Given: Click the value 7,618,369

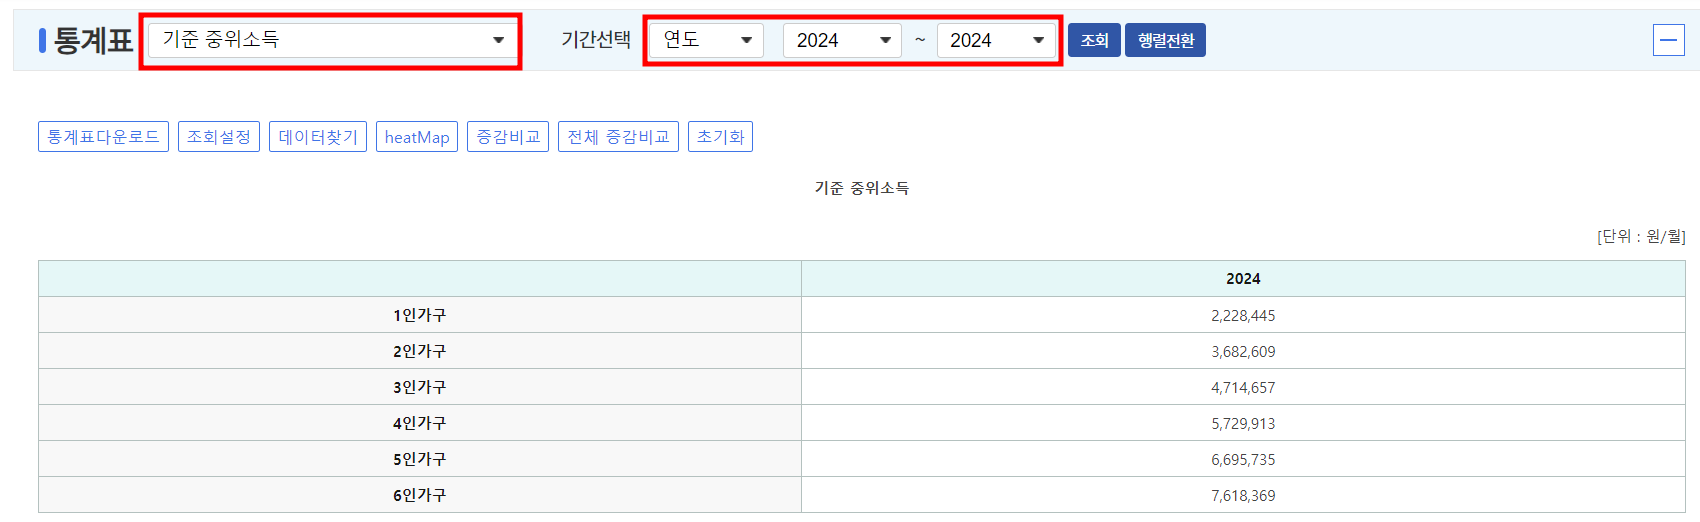Looking at the screenshot, I should pos(1243,495).
